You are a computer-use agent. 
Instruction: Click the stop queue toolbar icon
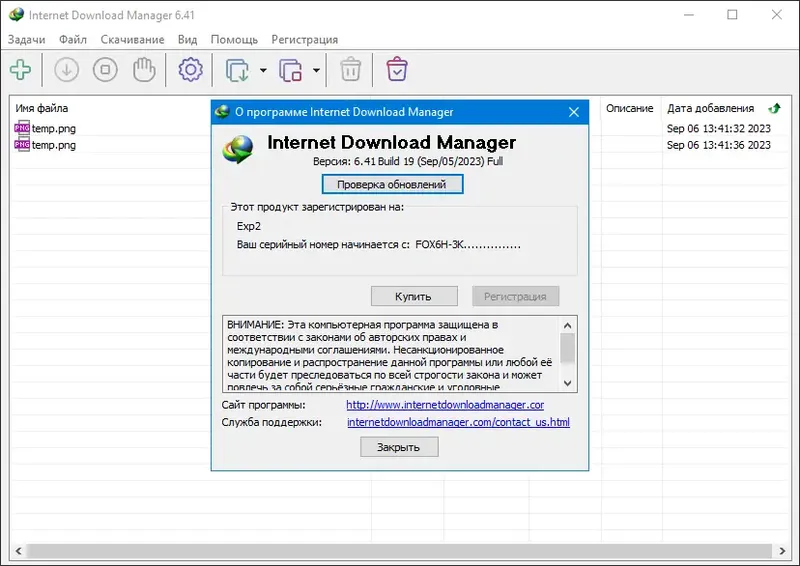(290, 70)
